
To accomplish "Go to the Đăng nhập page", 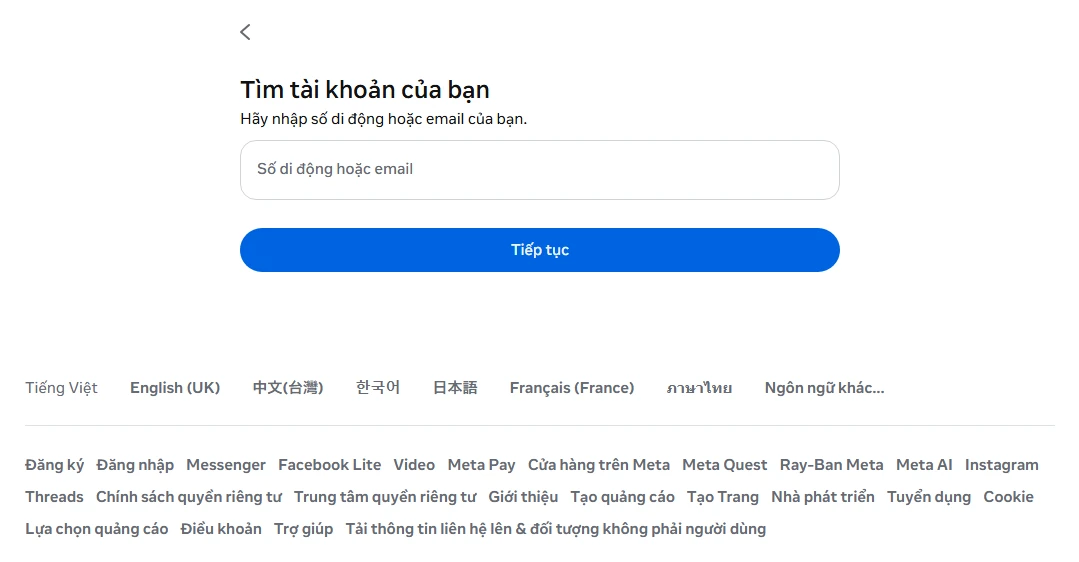I will coord(135,465).
